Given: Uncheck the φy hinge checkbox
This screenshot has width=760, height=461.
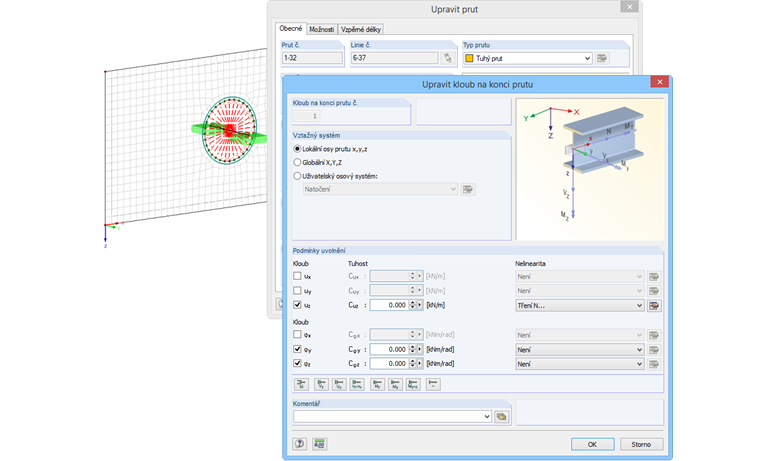Looking at the screenshot, I should [x=297, y=349].
